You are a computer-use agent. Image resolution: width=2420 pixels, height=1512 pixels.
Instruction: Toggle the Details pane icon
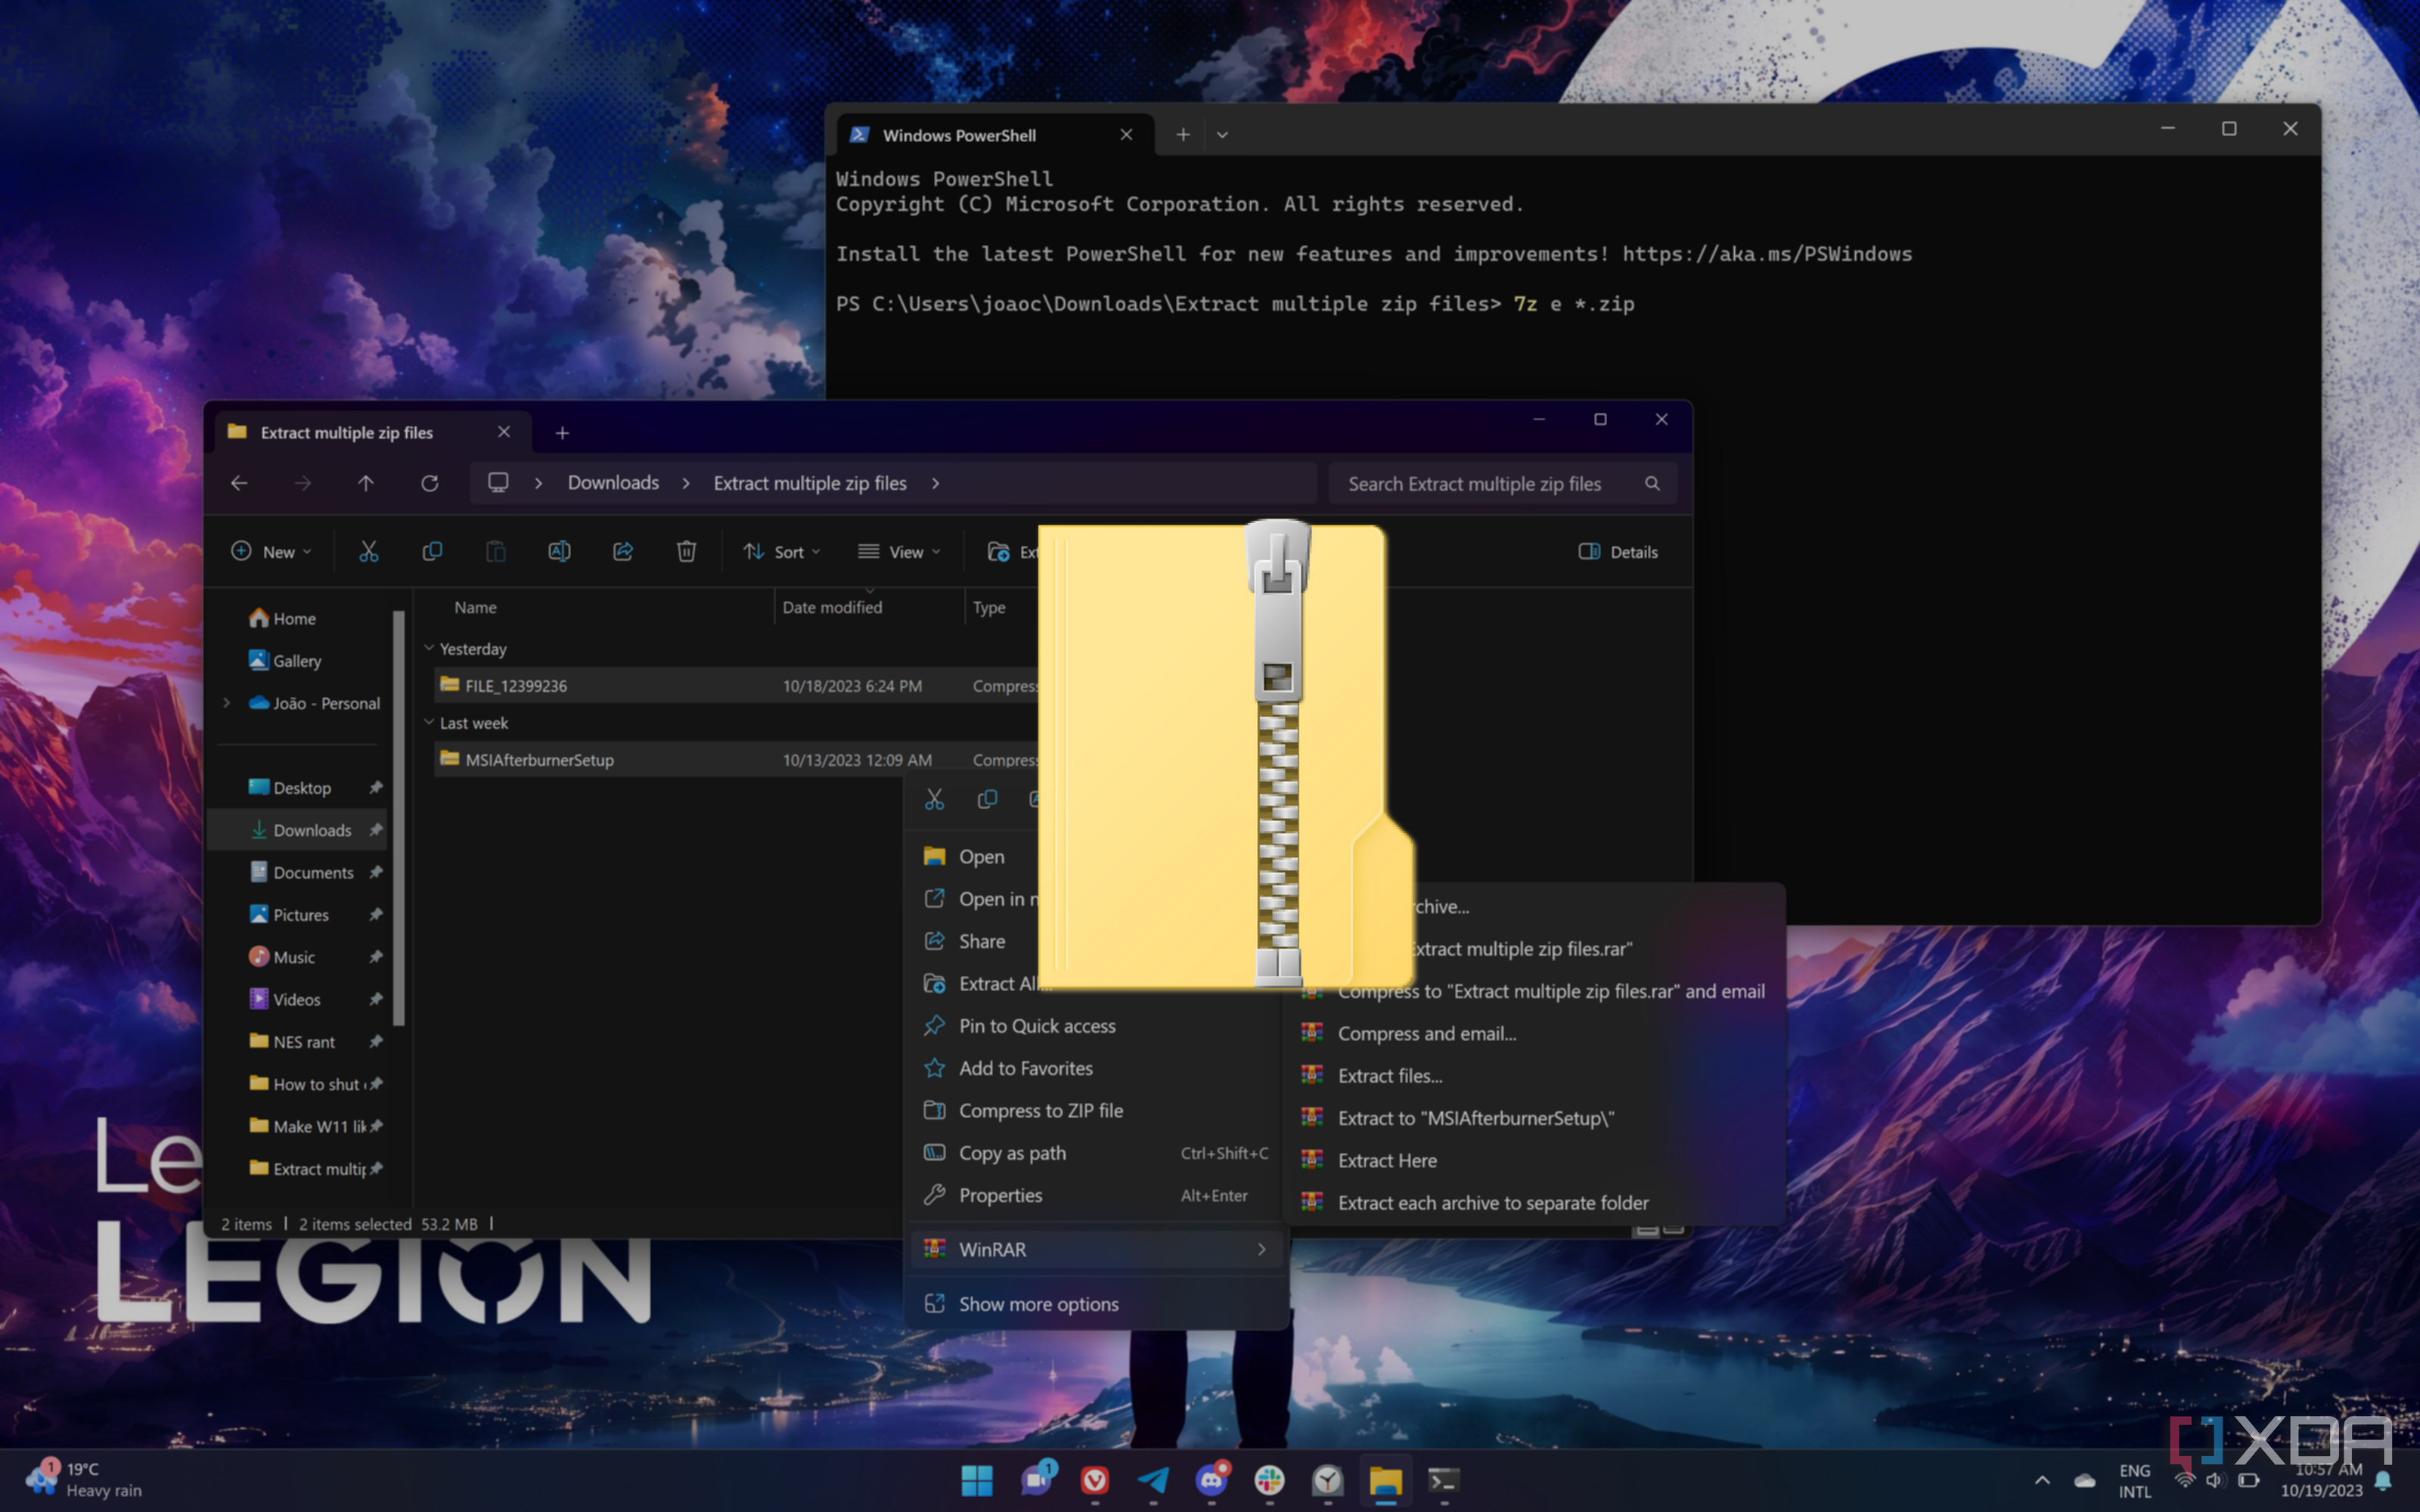point(1617,551)
